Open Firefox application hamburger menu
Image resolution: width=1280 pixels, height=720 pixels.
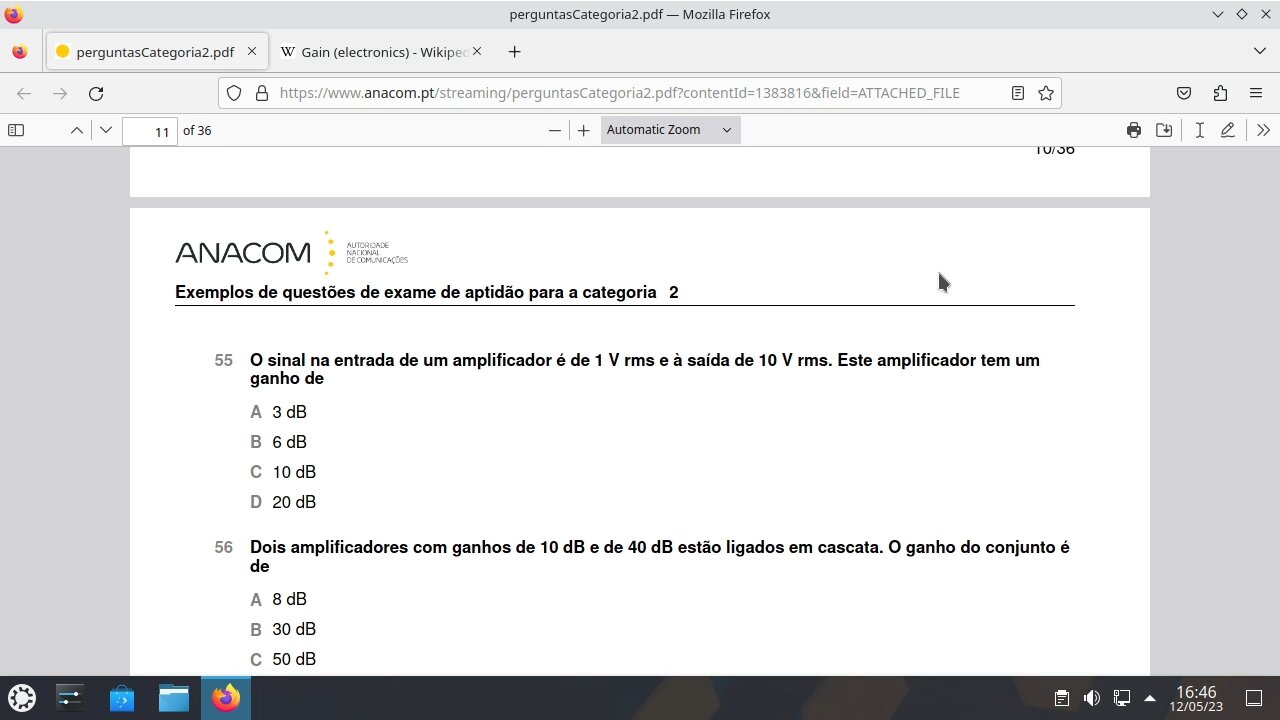1256,93
